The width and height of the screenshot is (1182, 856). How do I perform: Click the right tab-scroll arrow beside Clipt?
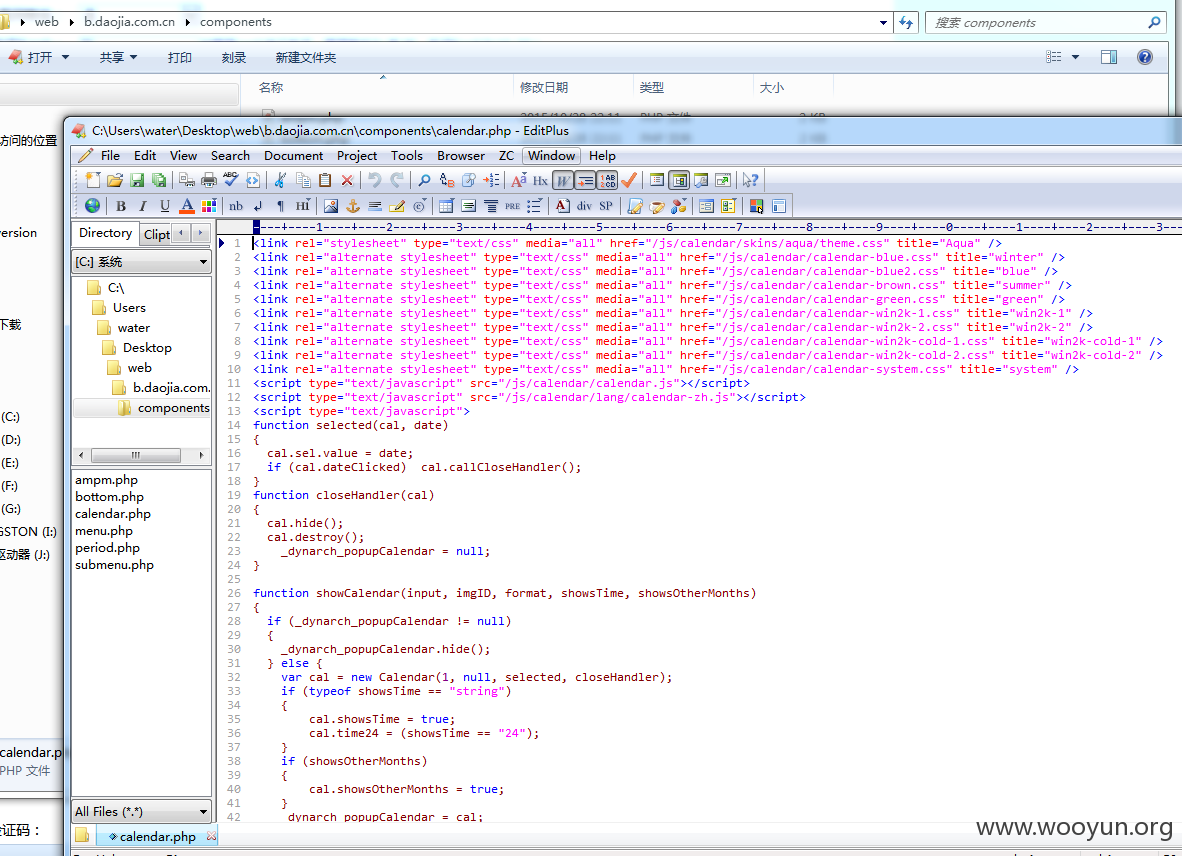201,233
